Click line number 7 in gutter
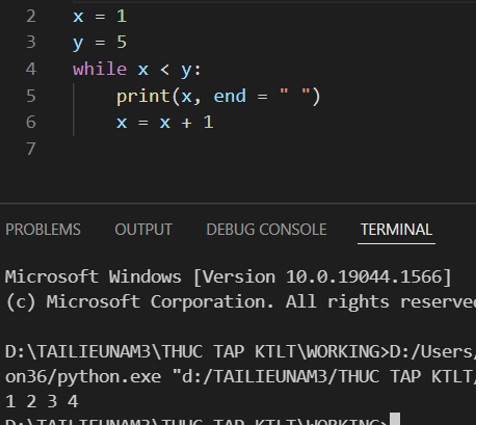Viewport: 479px width, 425px height. tap(31, 149)
